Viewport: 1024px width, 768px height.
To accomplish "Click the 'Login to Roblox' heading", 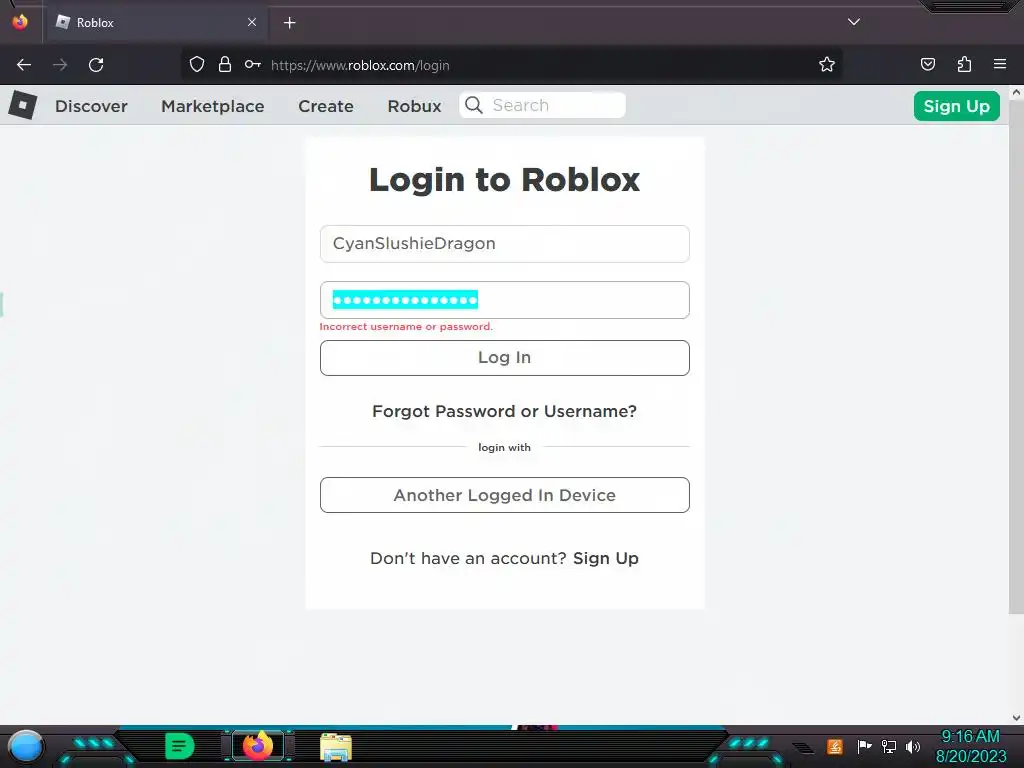I will 505,180.
